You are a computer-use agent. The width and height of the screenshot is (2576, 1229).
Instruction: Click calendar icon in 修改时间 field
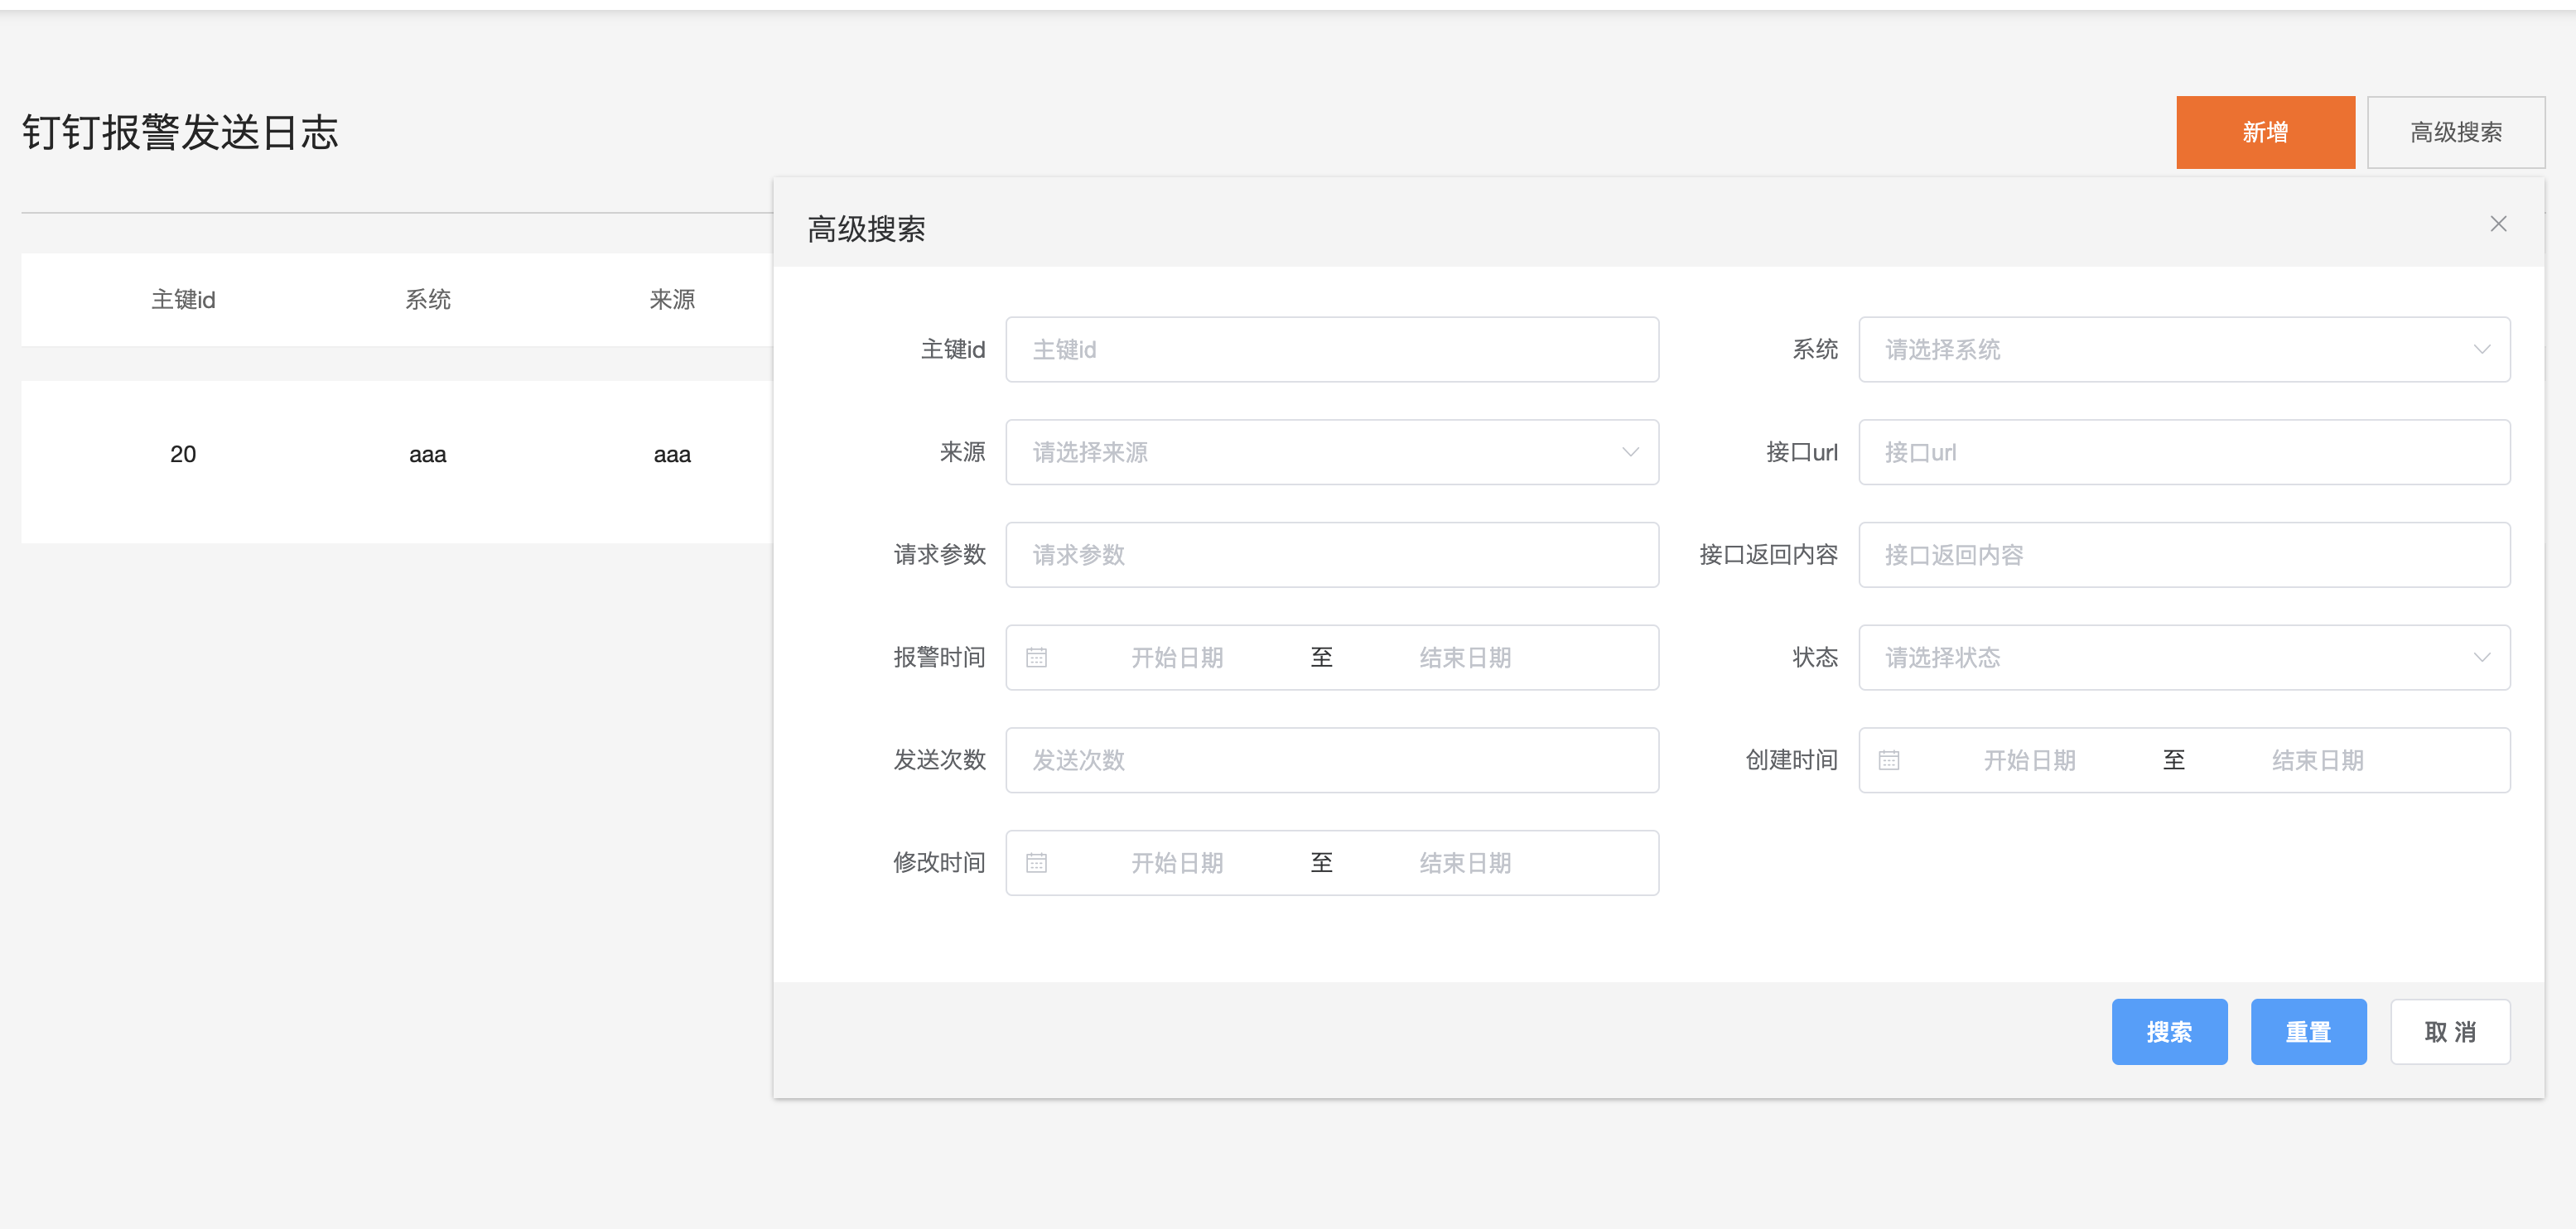pyautogui.click(x=1036, y=863)
